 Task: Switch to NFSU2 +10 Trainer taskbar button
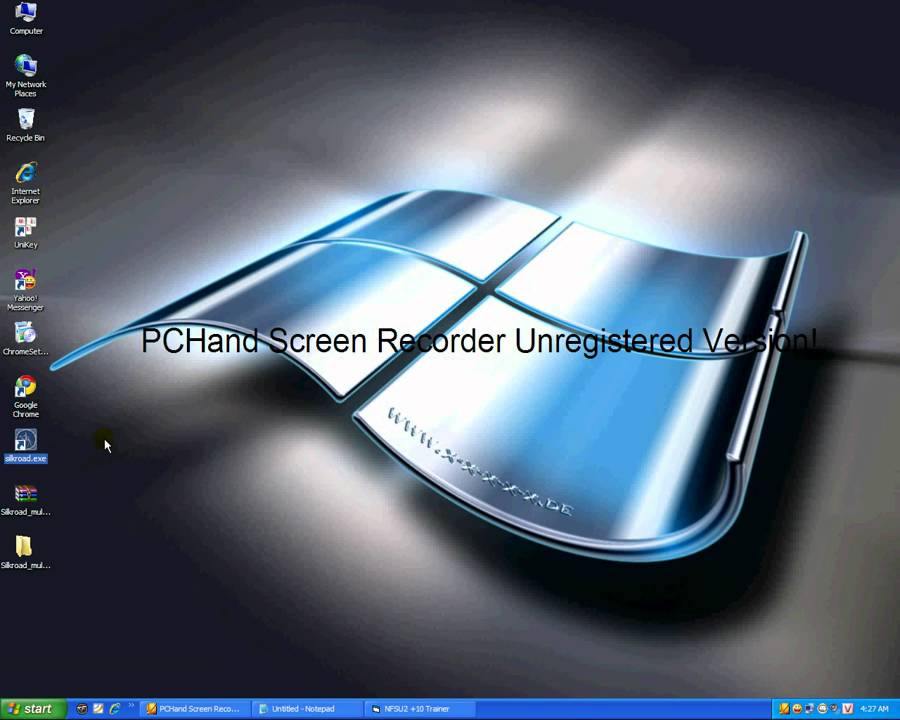tap(420, 709)
